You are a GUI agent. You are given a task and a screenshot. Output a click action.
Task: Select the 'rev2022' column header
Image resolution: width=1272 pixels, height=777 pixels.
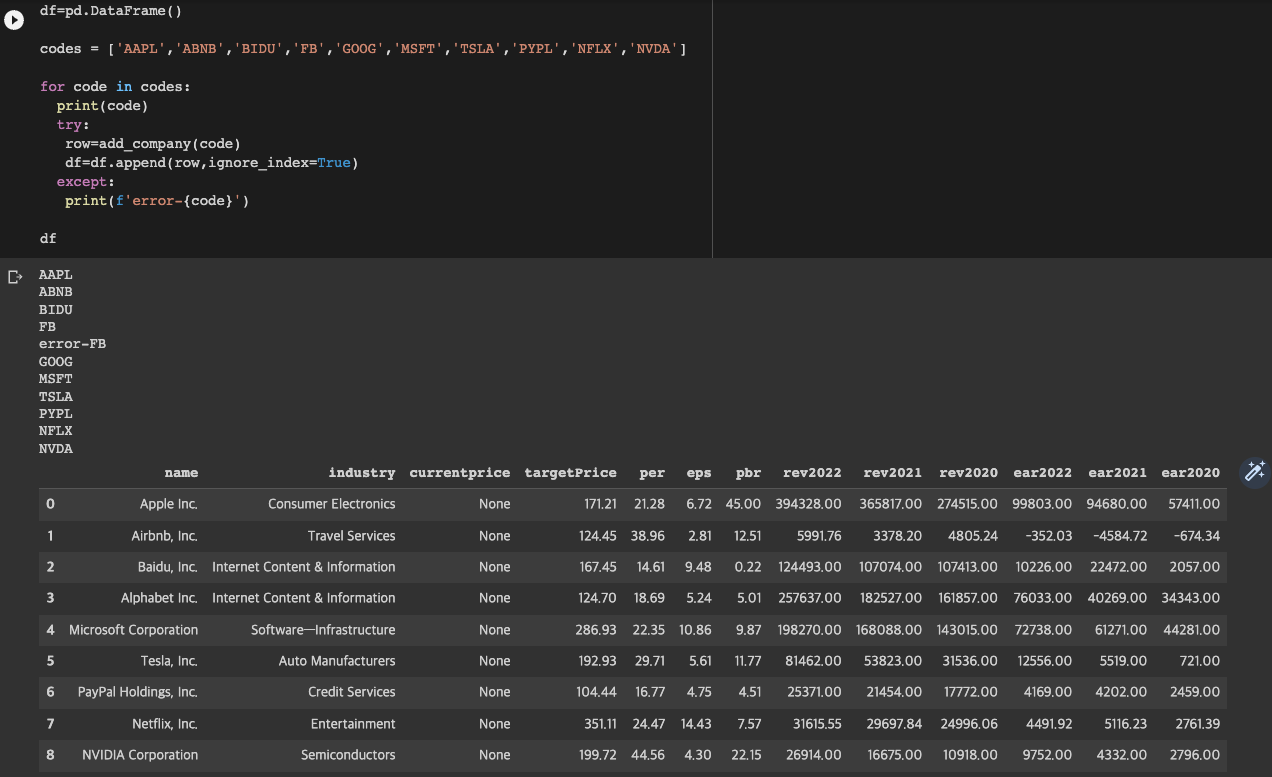[812, 473]
